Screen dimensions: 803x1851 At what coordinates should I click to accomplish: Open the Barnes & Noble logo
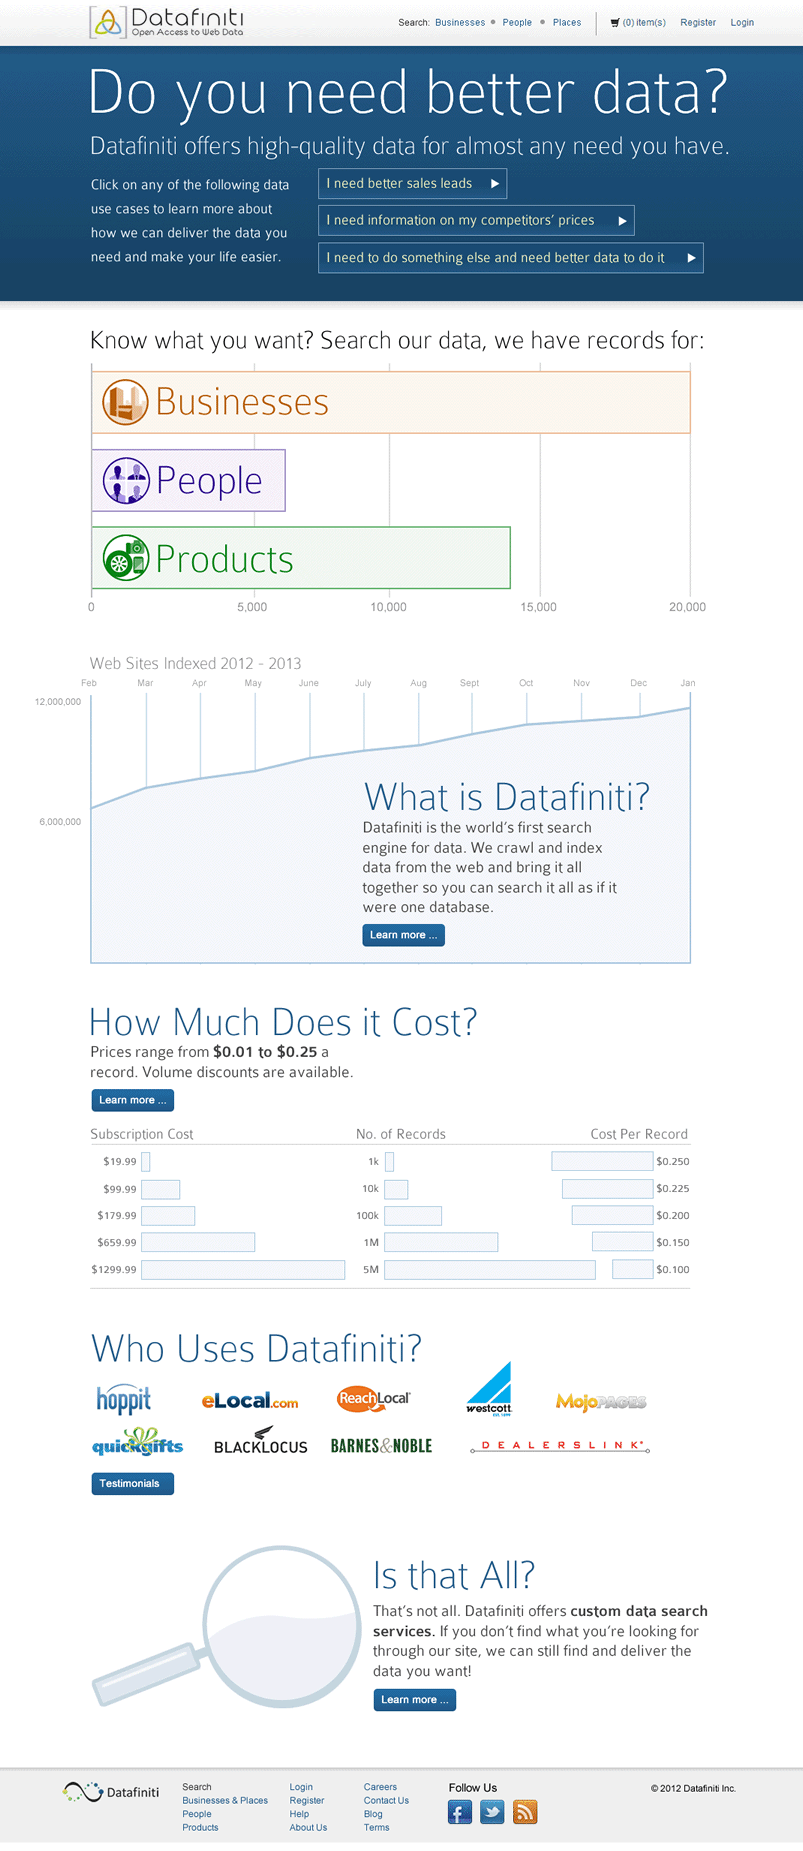[x=381, y=1446]
